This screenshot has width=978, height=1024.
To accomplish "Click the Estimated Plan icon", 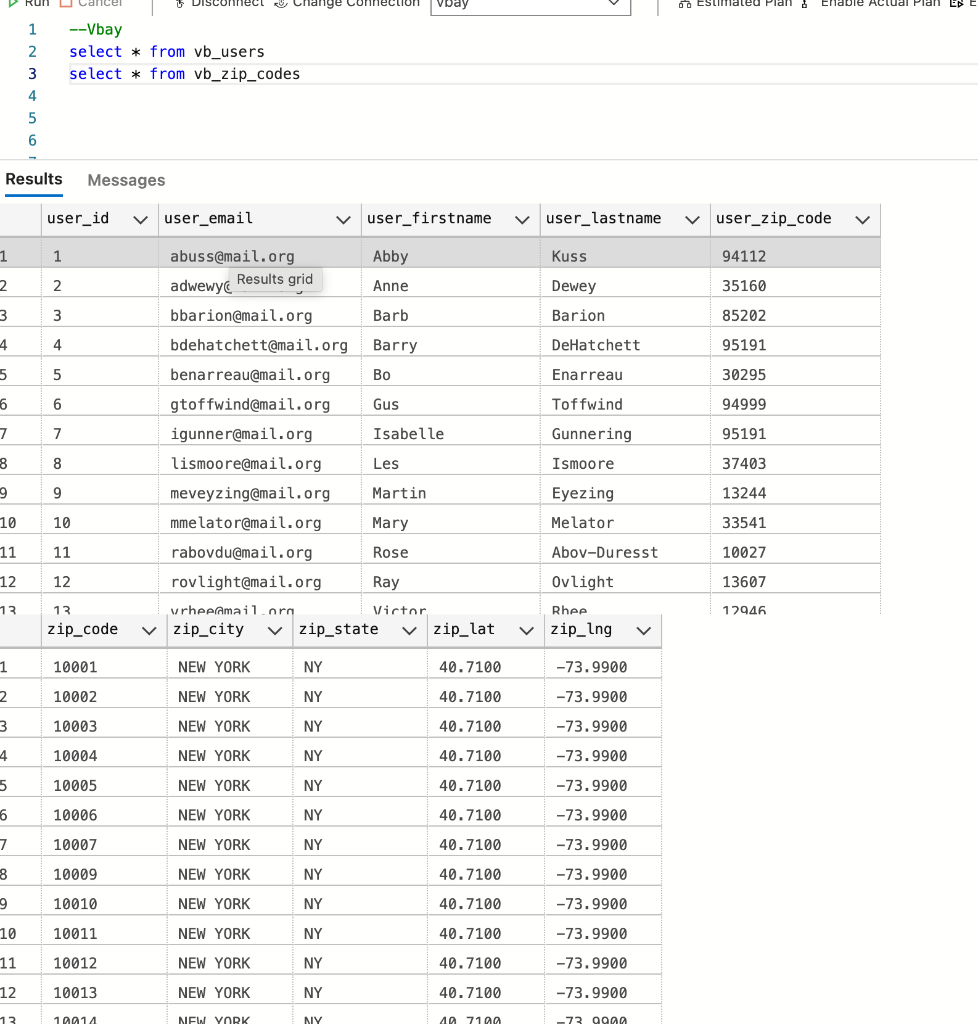I will pos(686,4).
